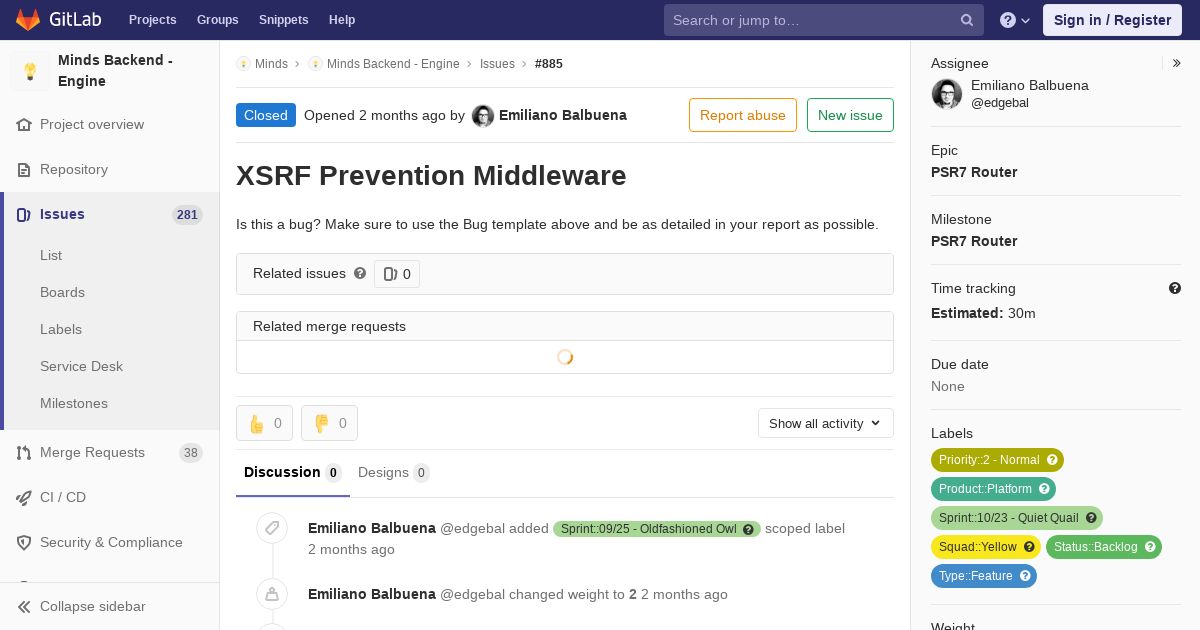Click the #885 breadcrumb link

[549, 64]
